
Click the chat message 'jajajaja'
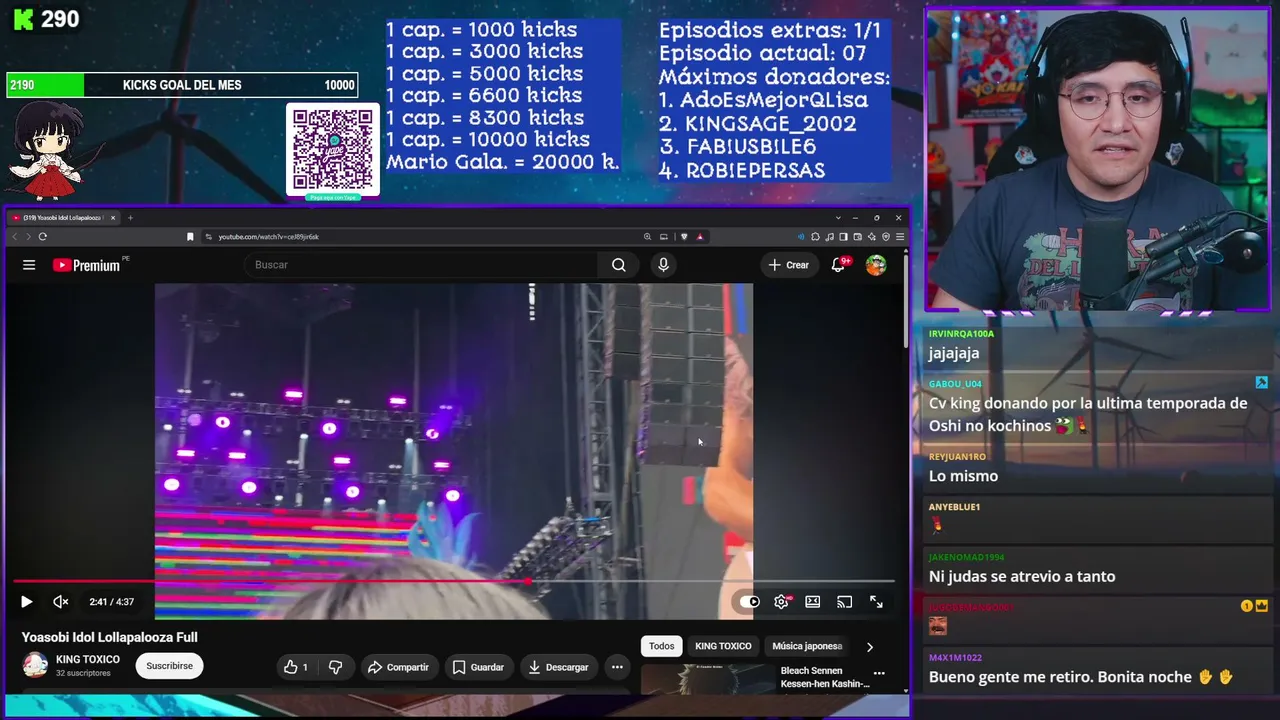coord(954,353)
